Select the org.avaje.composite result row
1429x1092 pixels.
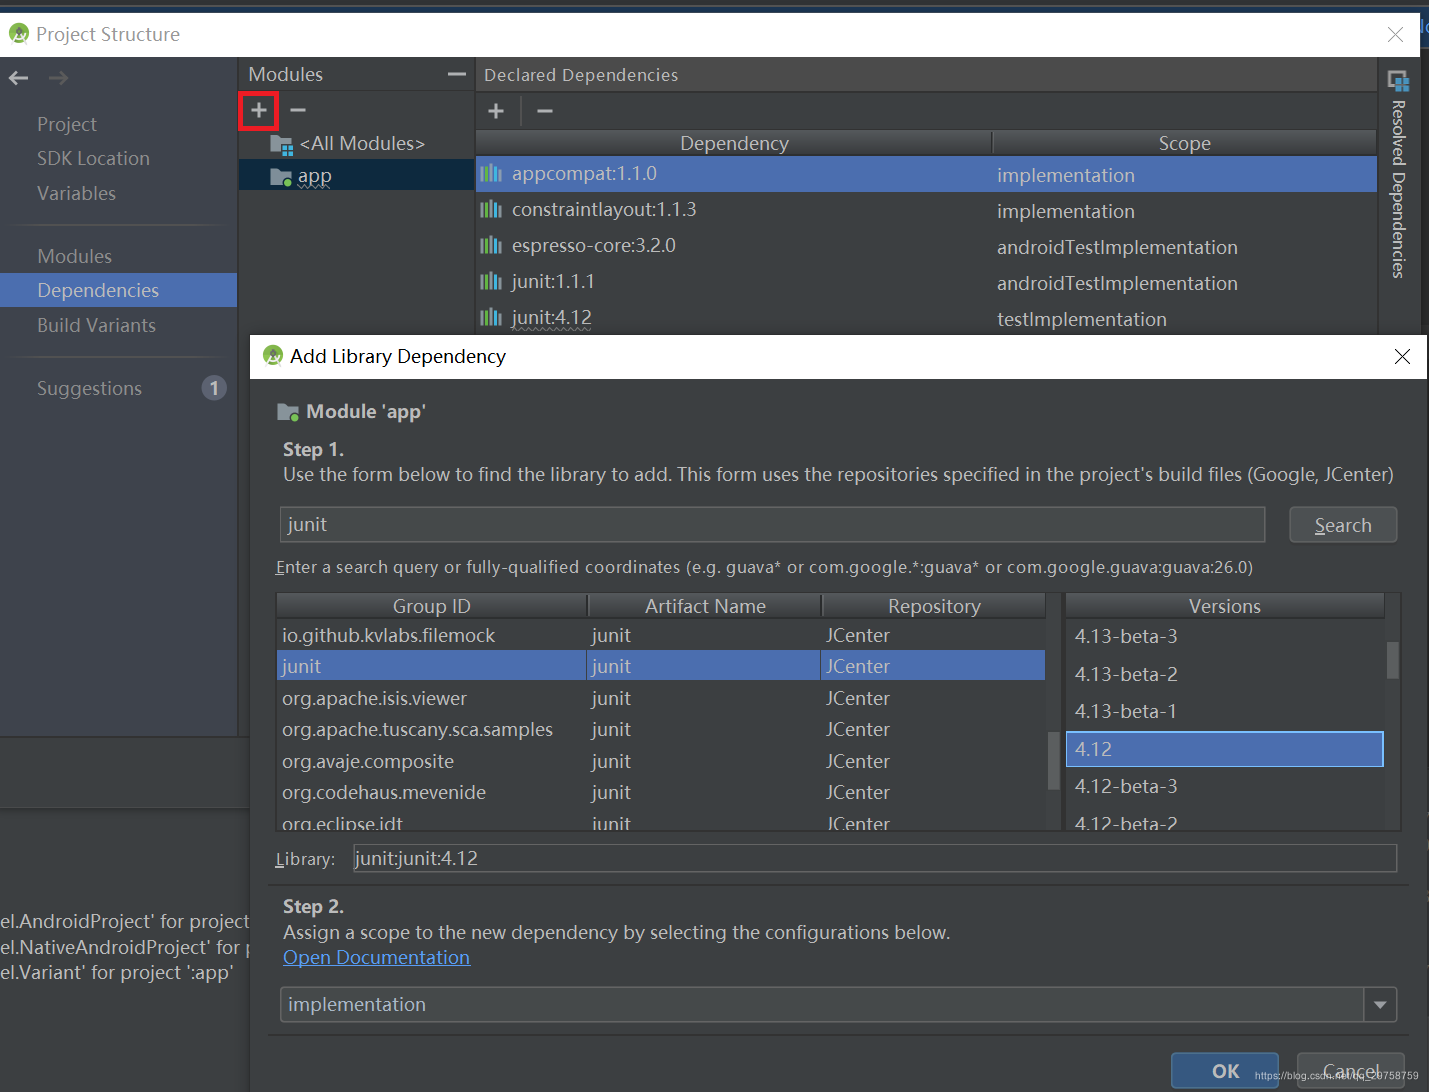tap(661, 761)
